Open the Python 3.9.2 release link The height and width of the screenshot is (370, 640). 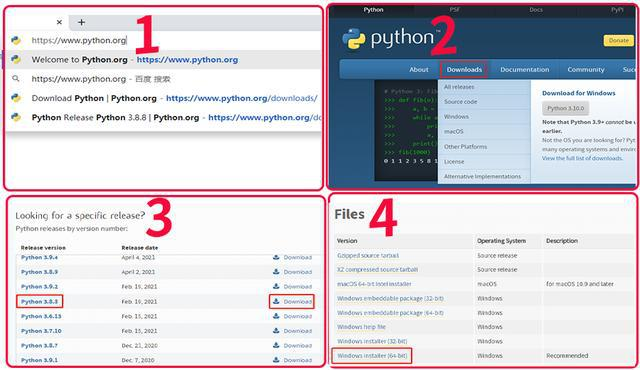(x=39, y=287)
